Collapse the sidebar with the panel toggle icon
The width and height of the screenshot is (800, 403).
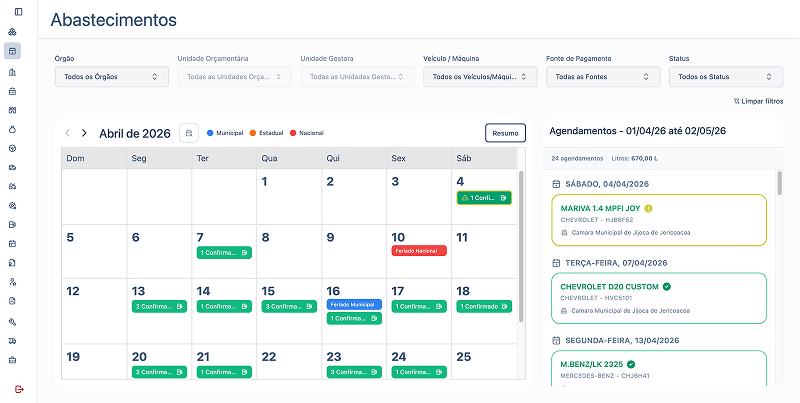18,12
